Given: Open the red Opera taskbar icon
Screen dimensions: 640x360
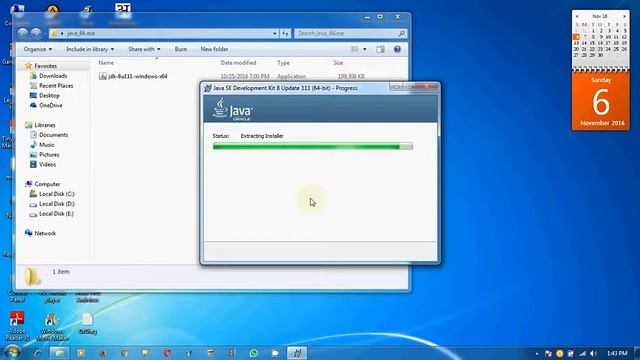Looking at the screenshot, I should click(x=167, y=353).
